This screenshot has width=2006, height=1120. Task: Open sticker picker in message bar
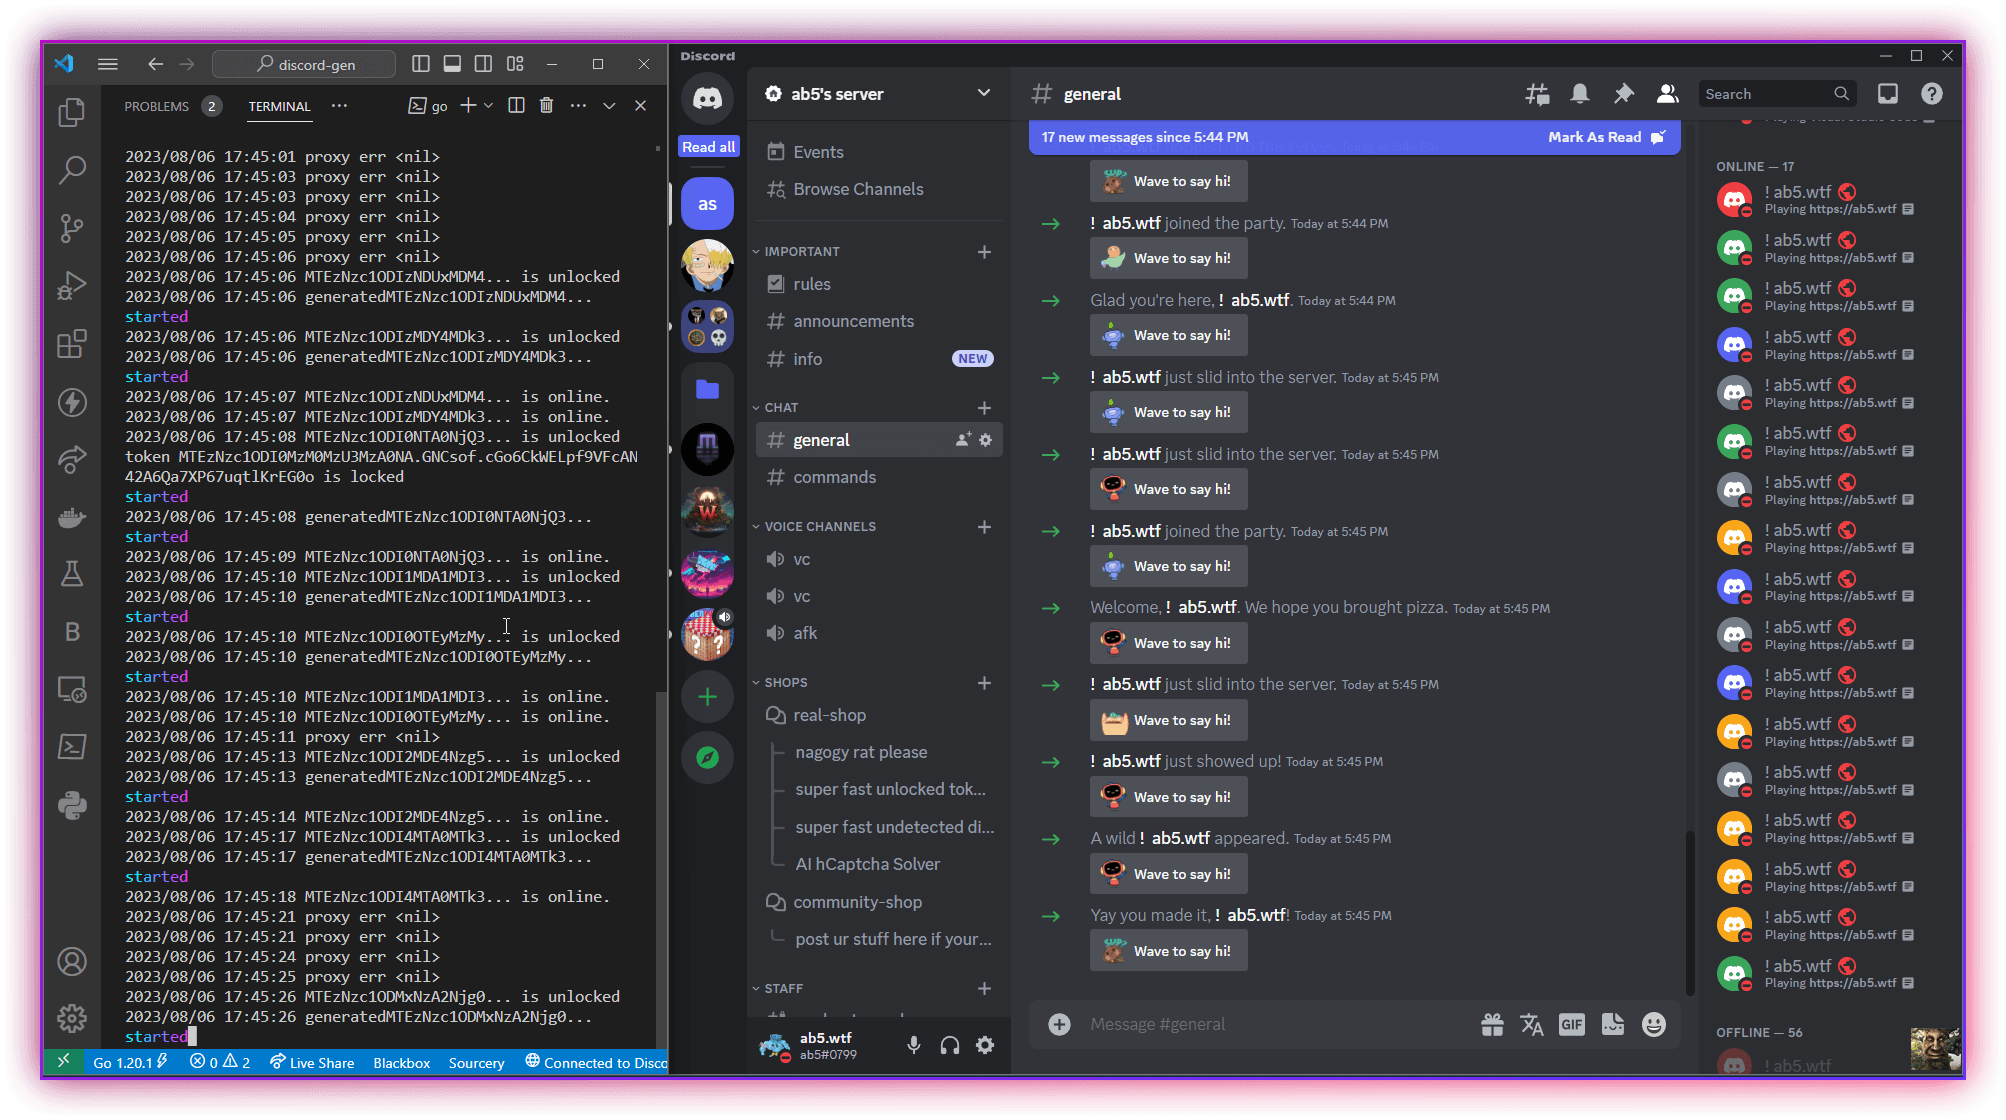pyautogui.click(x=1613, y=1024)
